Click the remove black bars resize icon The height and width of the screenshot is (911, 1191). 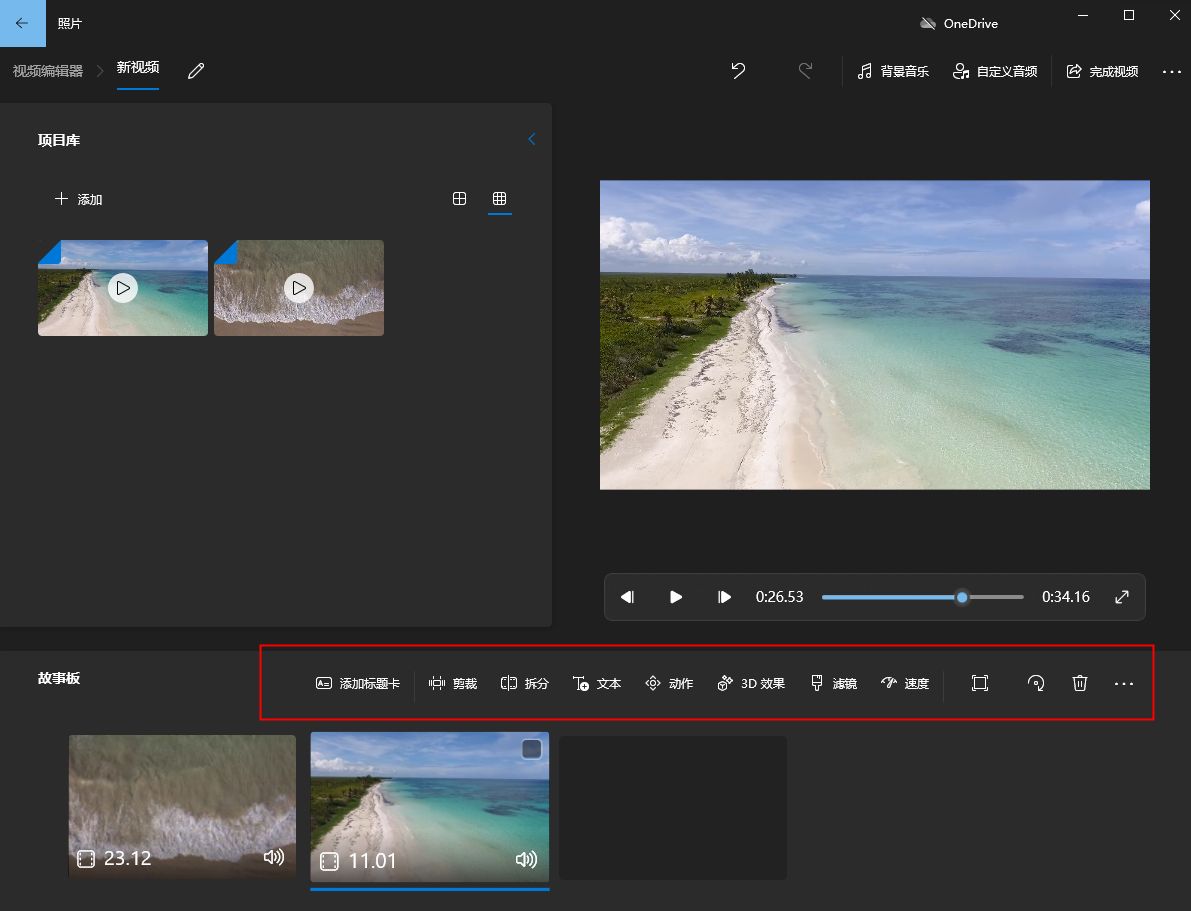979,683
